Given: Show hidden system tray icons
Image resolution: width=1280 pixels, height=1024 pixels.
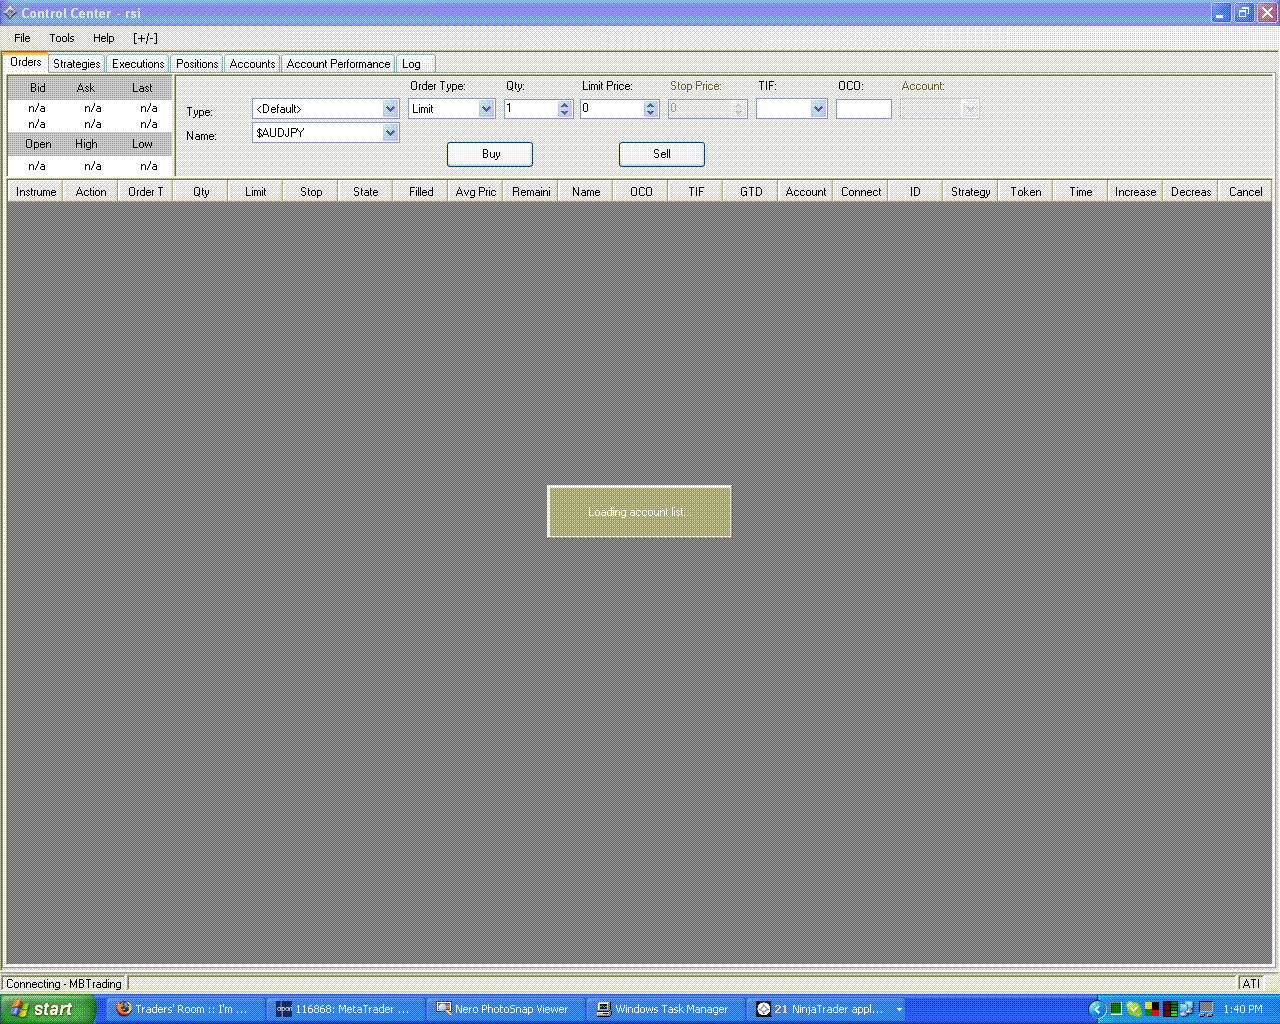Looking at the screenshot, I should tap(1096, 1009).
